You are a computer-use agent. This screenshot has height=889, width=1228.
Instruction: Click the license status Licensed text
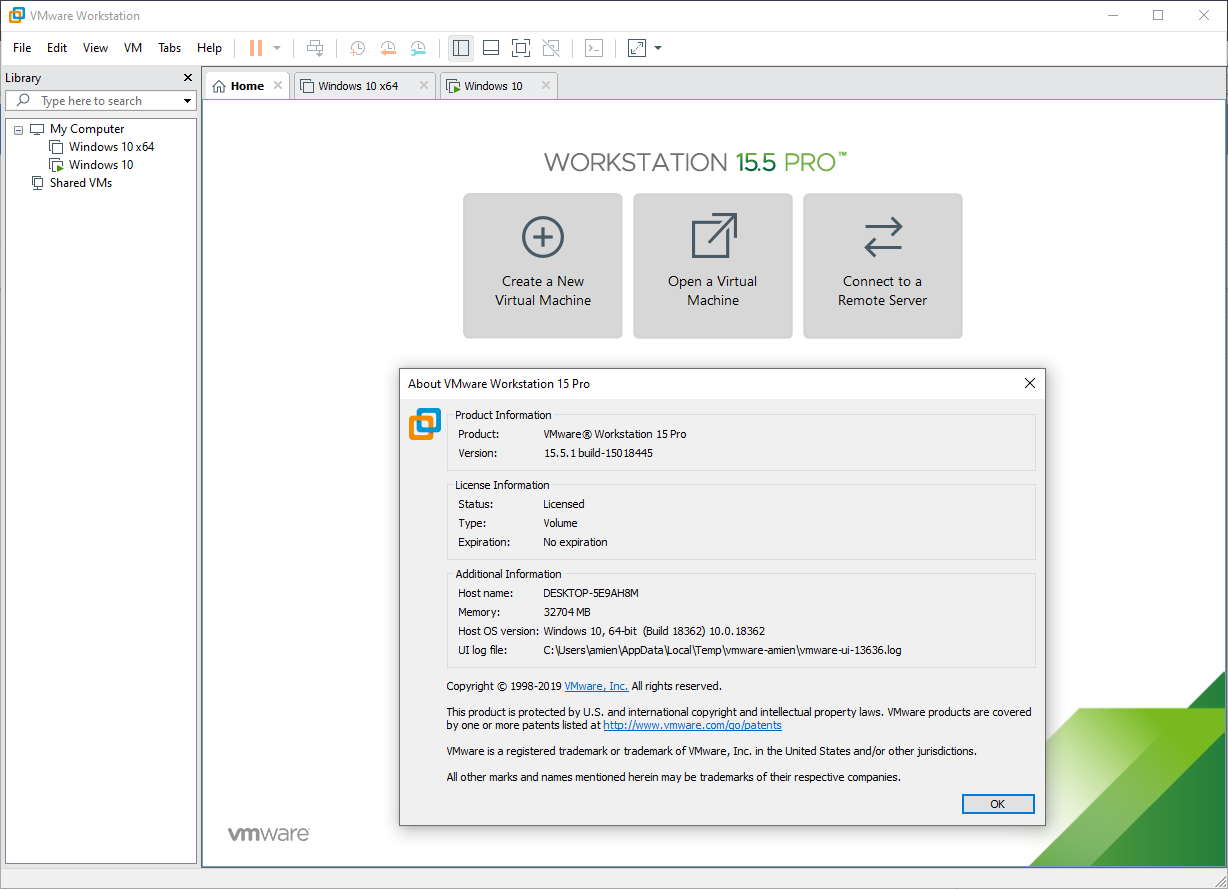tap(564, 504)
